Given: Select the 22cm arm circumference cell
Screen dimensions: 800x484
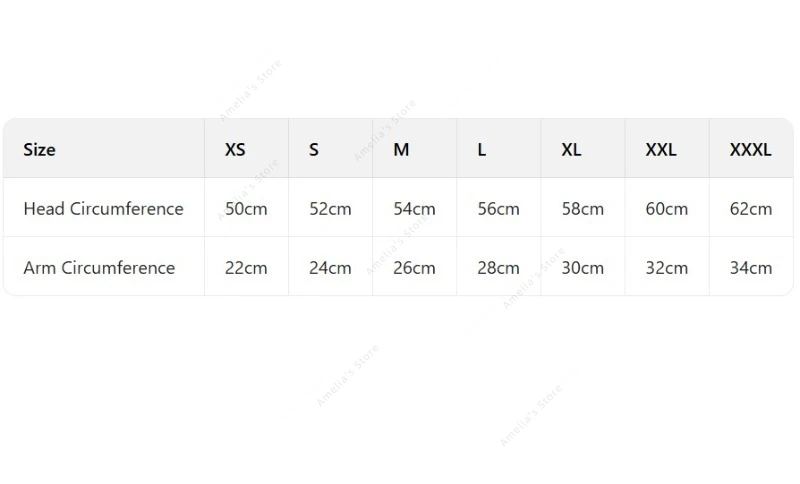Looking at the screenshot, I should [x=246, y=268].
